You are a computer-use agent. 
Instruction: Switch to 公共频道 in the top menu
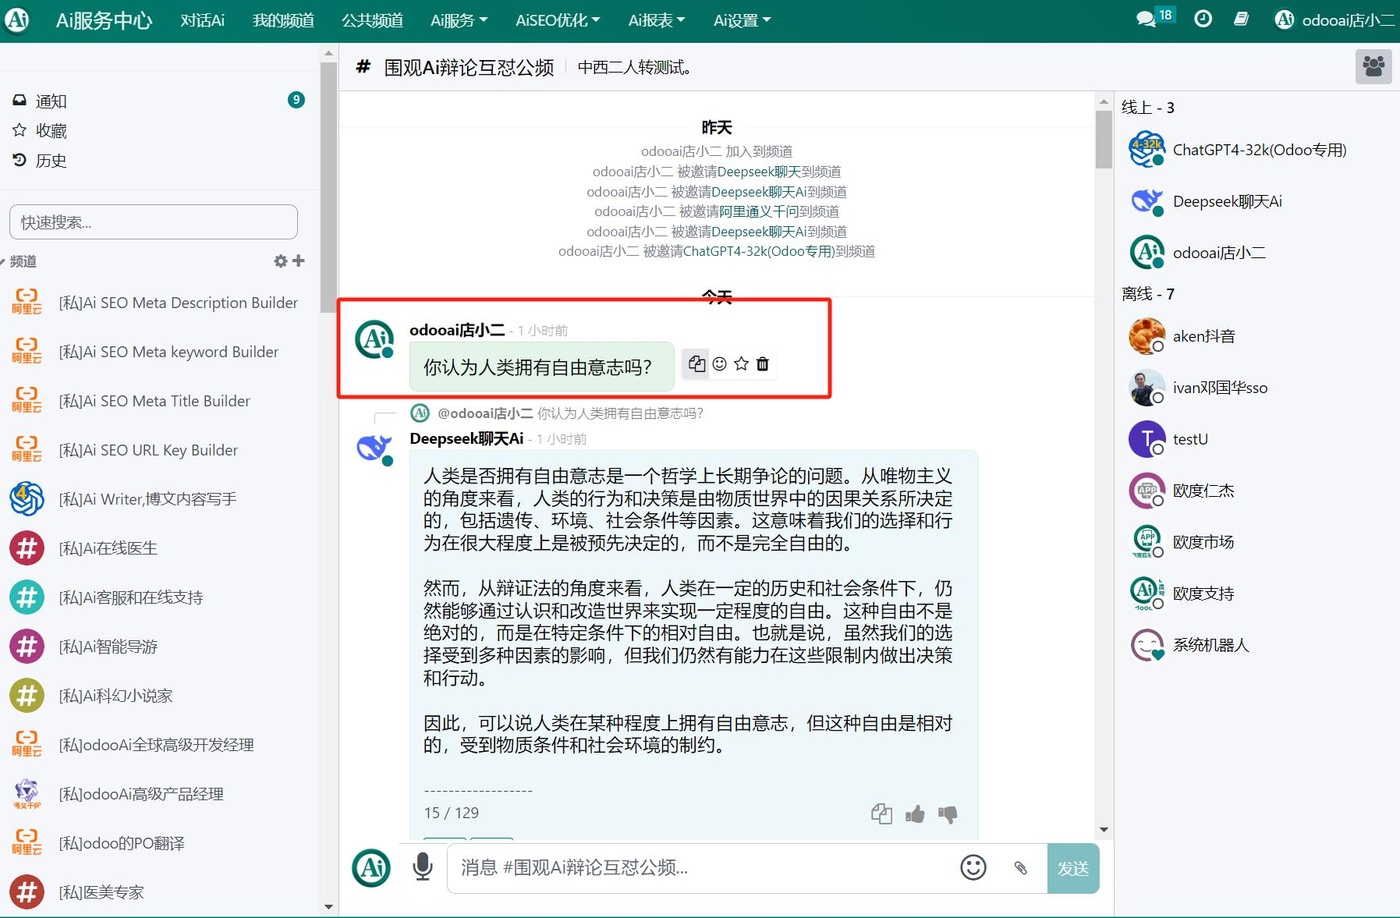(371, 20)
